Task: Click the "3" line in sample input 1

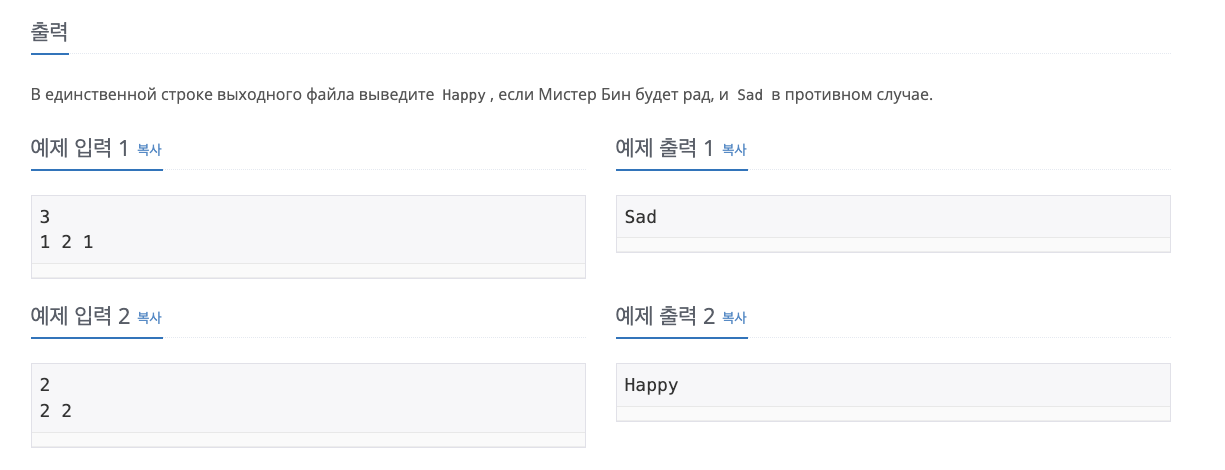Action: [45, 217]
